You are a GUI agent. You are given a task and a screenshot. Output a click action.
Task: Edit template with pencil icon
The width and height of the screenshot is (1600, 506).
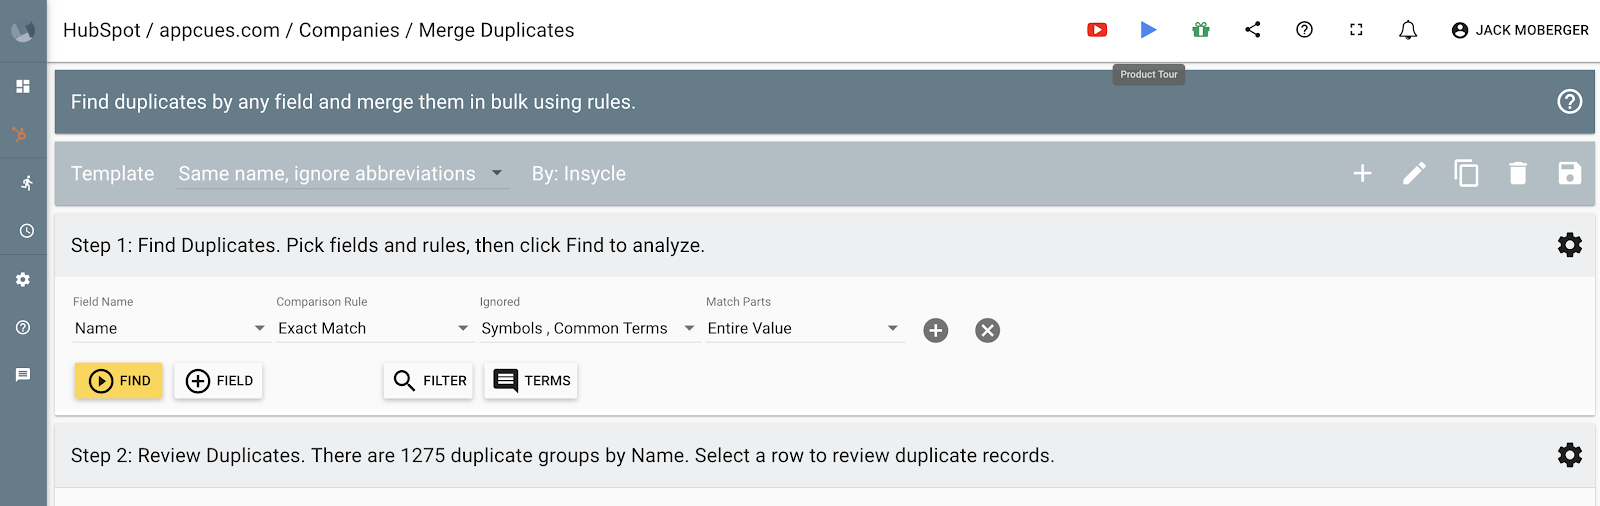[x=1414, y=174]
